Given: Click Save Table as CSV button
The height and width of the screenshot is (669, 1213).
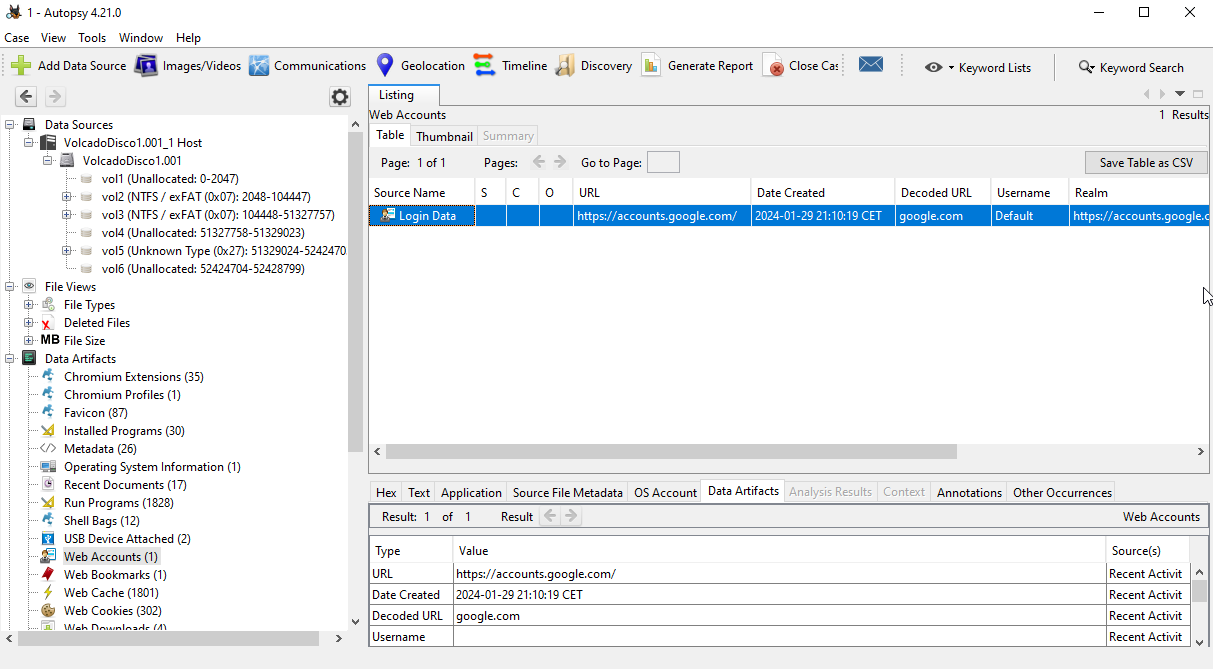Looking at the screenshot, I should pos(1146,163).
